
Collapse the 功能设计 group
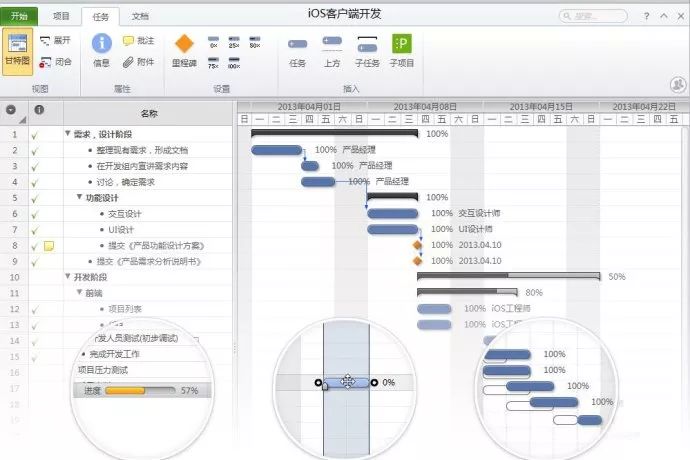[x=79, y=197]
